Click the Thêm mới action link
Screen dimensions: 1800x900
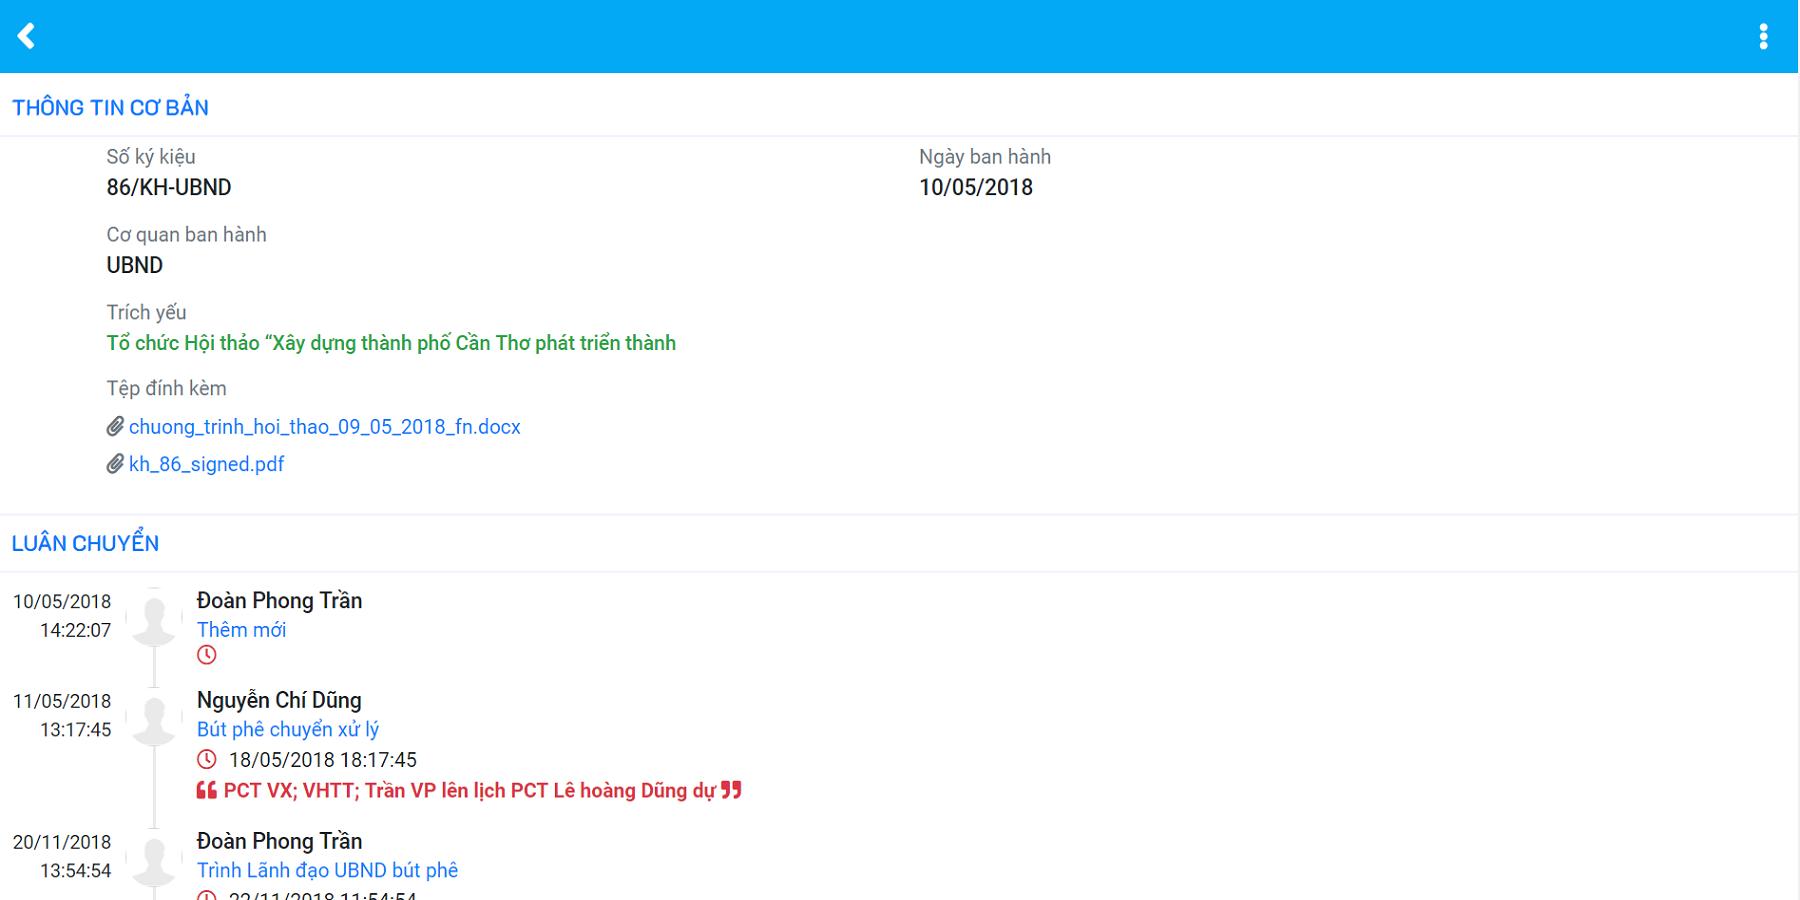[x=241, y=630]
